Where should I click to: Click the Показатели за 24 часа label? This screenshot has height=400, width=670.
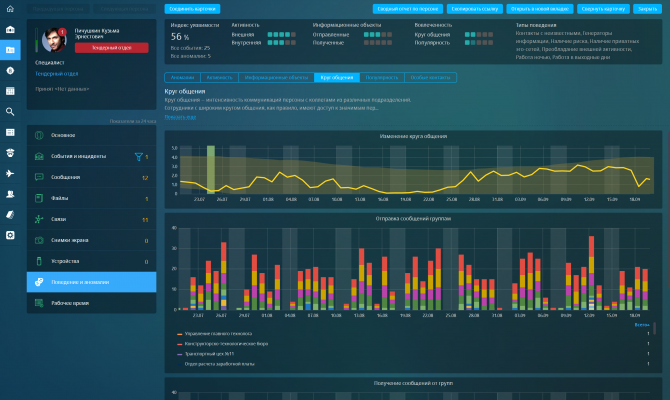[x=132, y=121]
